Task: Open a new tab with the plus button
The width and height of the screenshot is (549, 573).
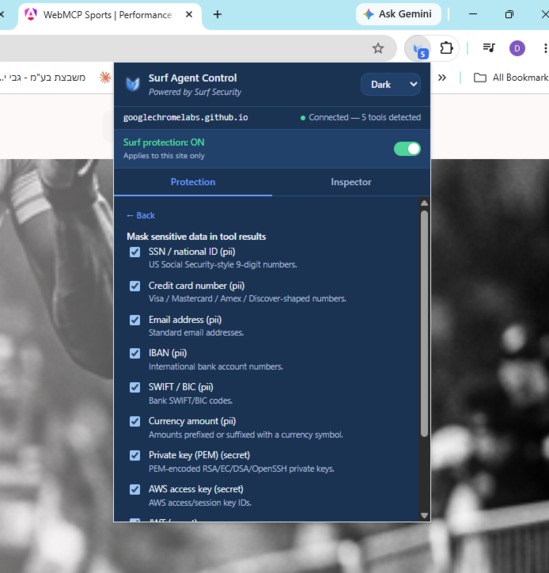Action: pos(217,14)
